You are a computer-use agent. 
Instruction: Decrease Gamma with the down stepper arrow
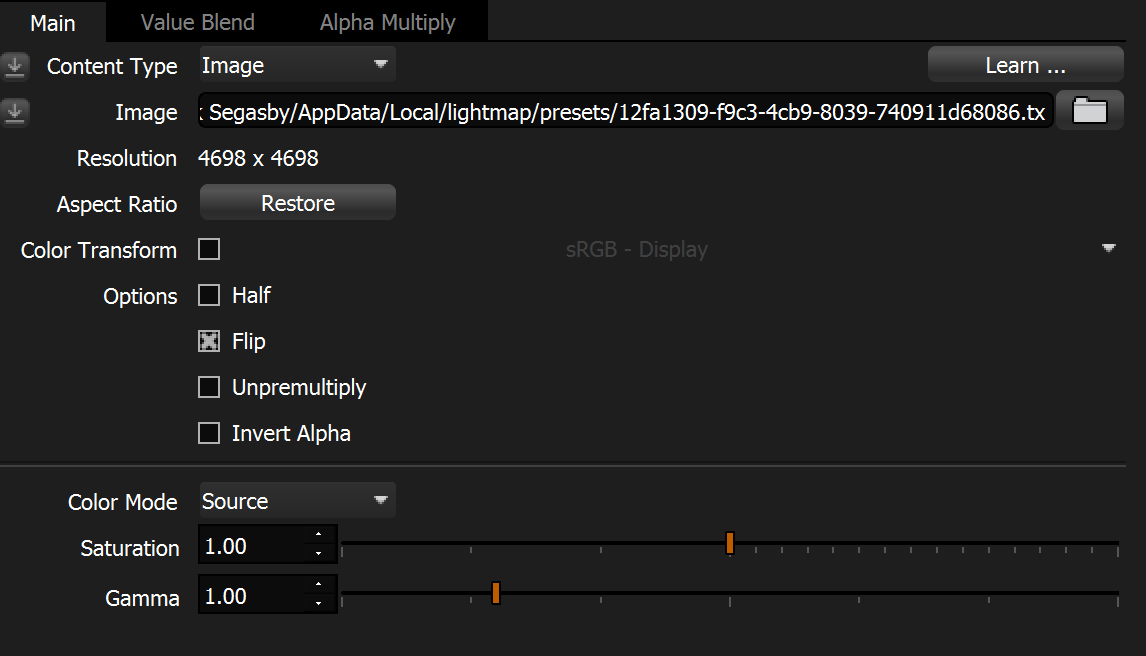click(x=318, y=603)
